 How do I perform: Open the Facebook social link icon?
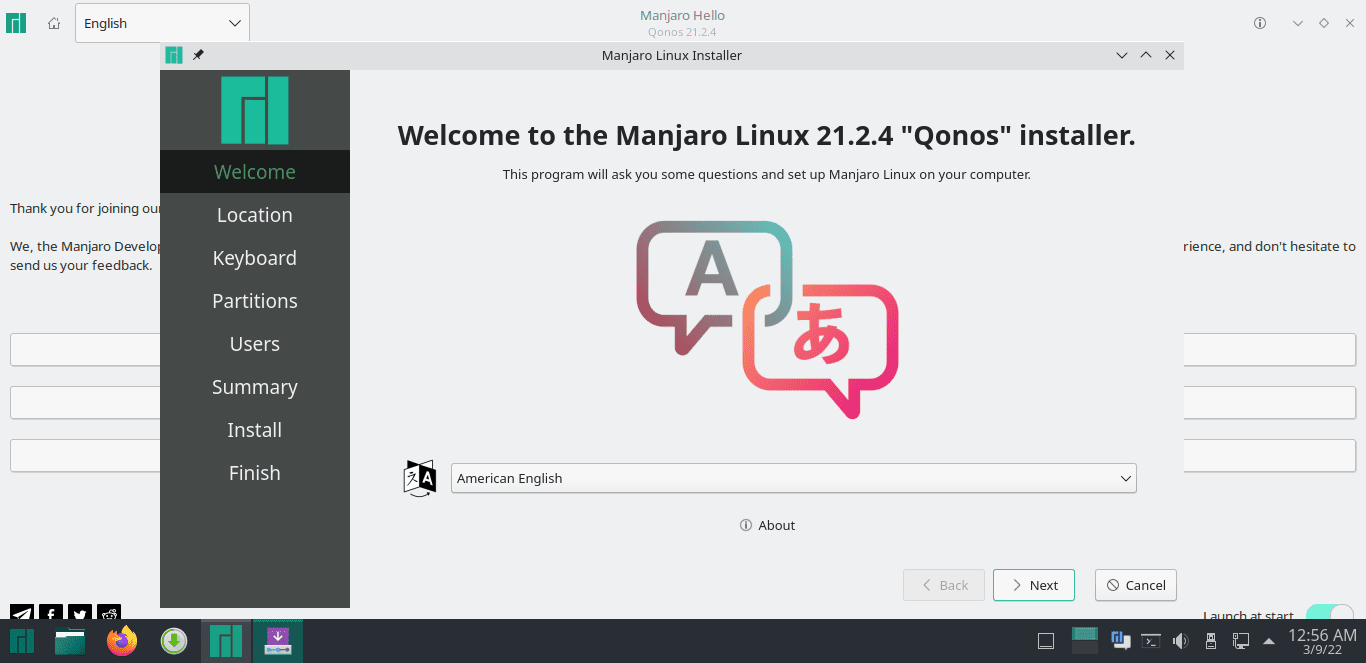point(51,614)
